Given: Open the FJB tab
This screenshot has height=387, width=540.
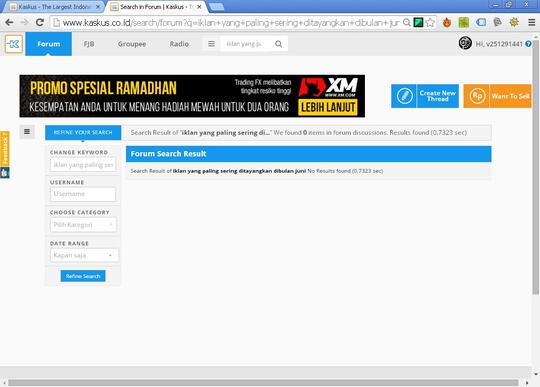Looking at the screenshot, I should click(89, 44).
